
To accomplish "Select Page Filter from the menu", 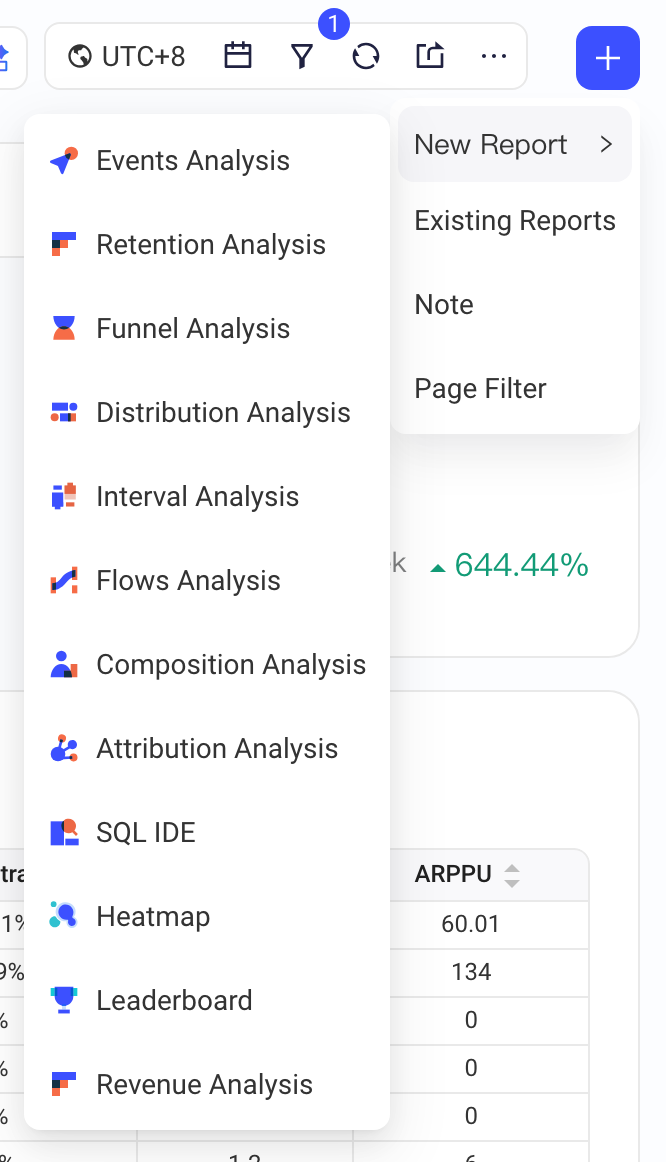I will coord(515,388).
